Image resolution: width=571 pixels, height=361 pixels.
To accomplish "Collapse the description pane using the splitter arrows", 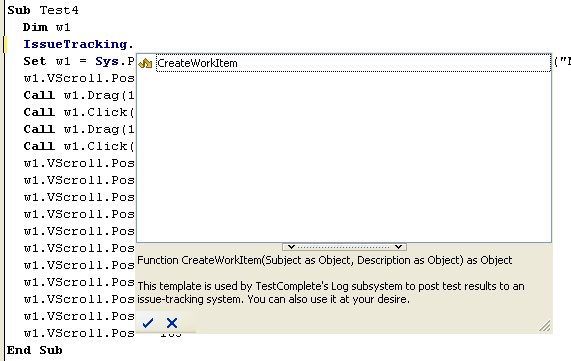I will [x=344, y=247].
